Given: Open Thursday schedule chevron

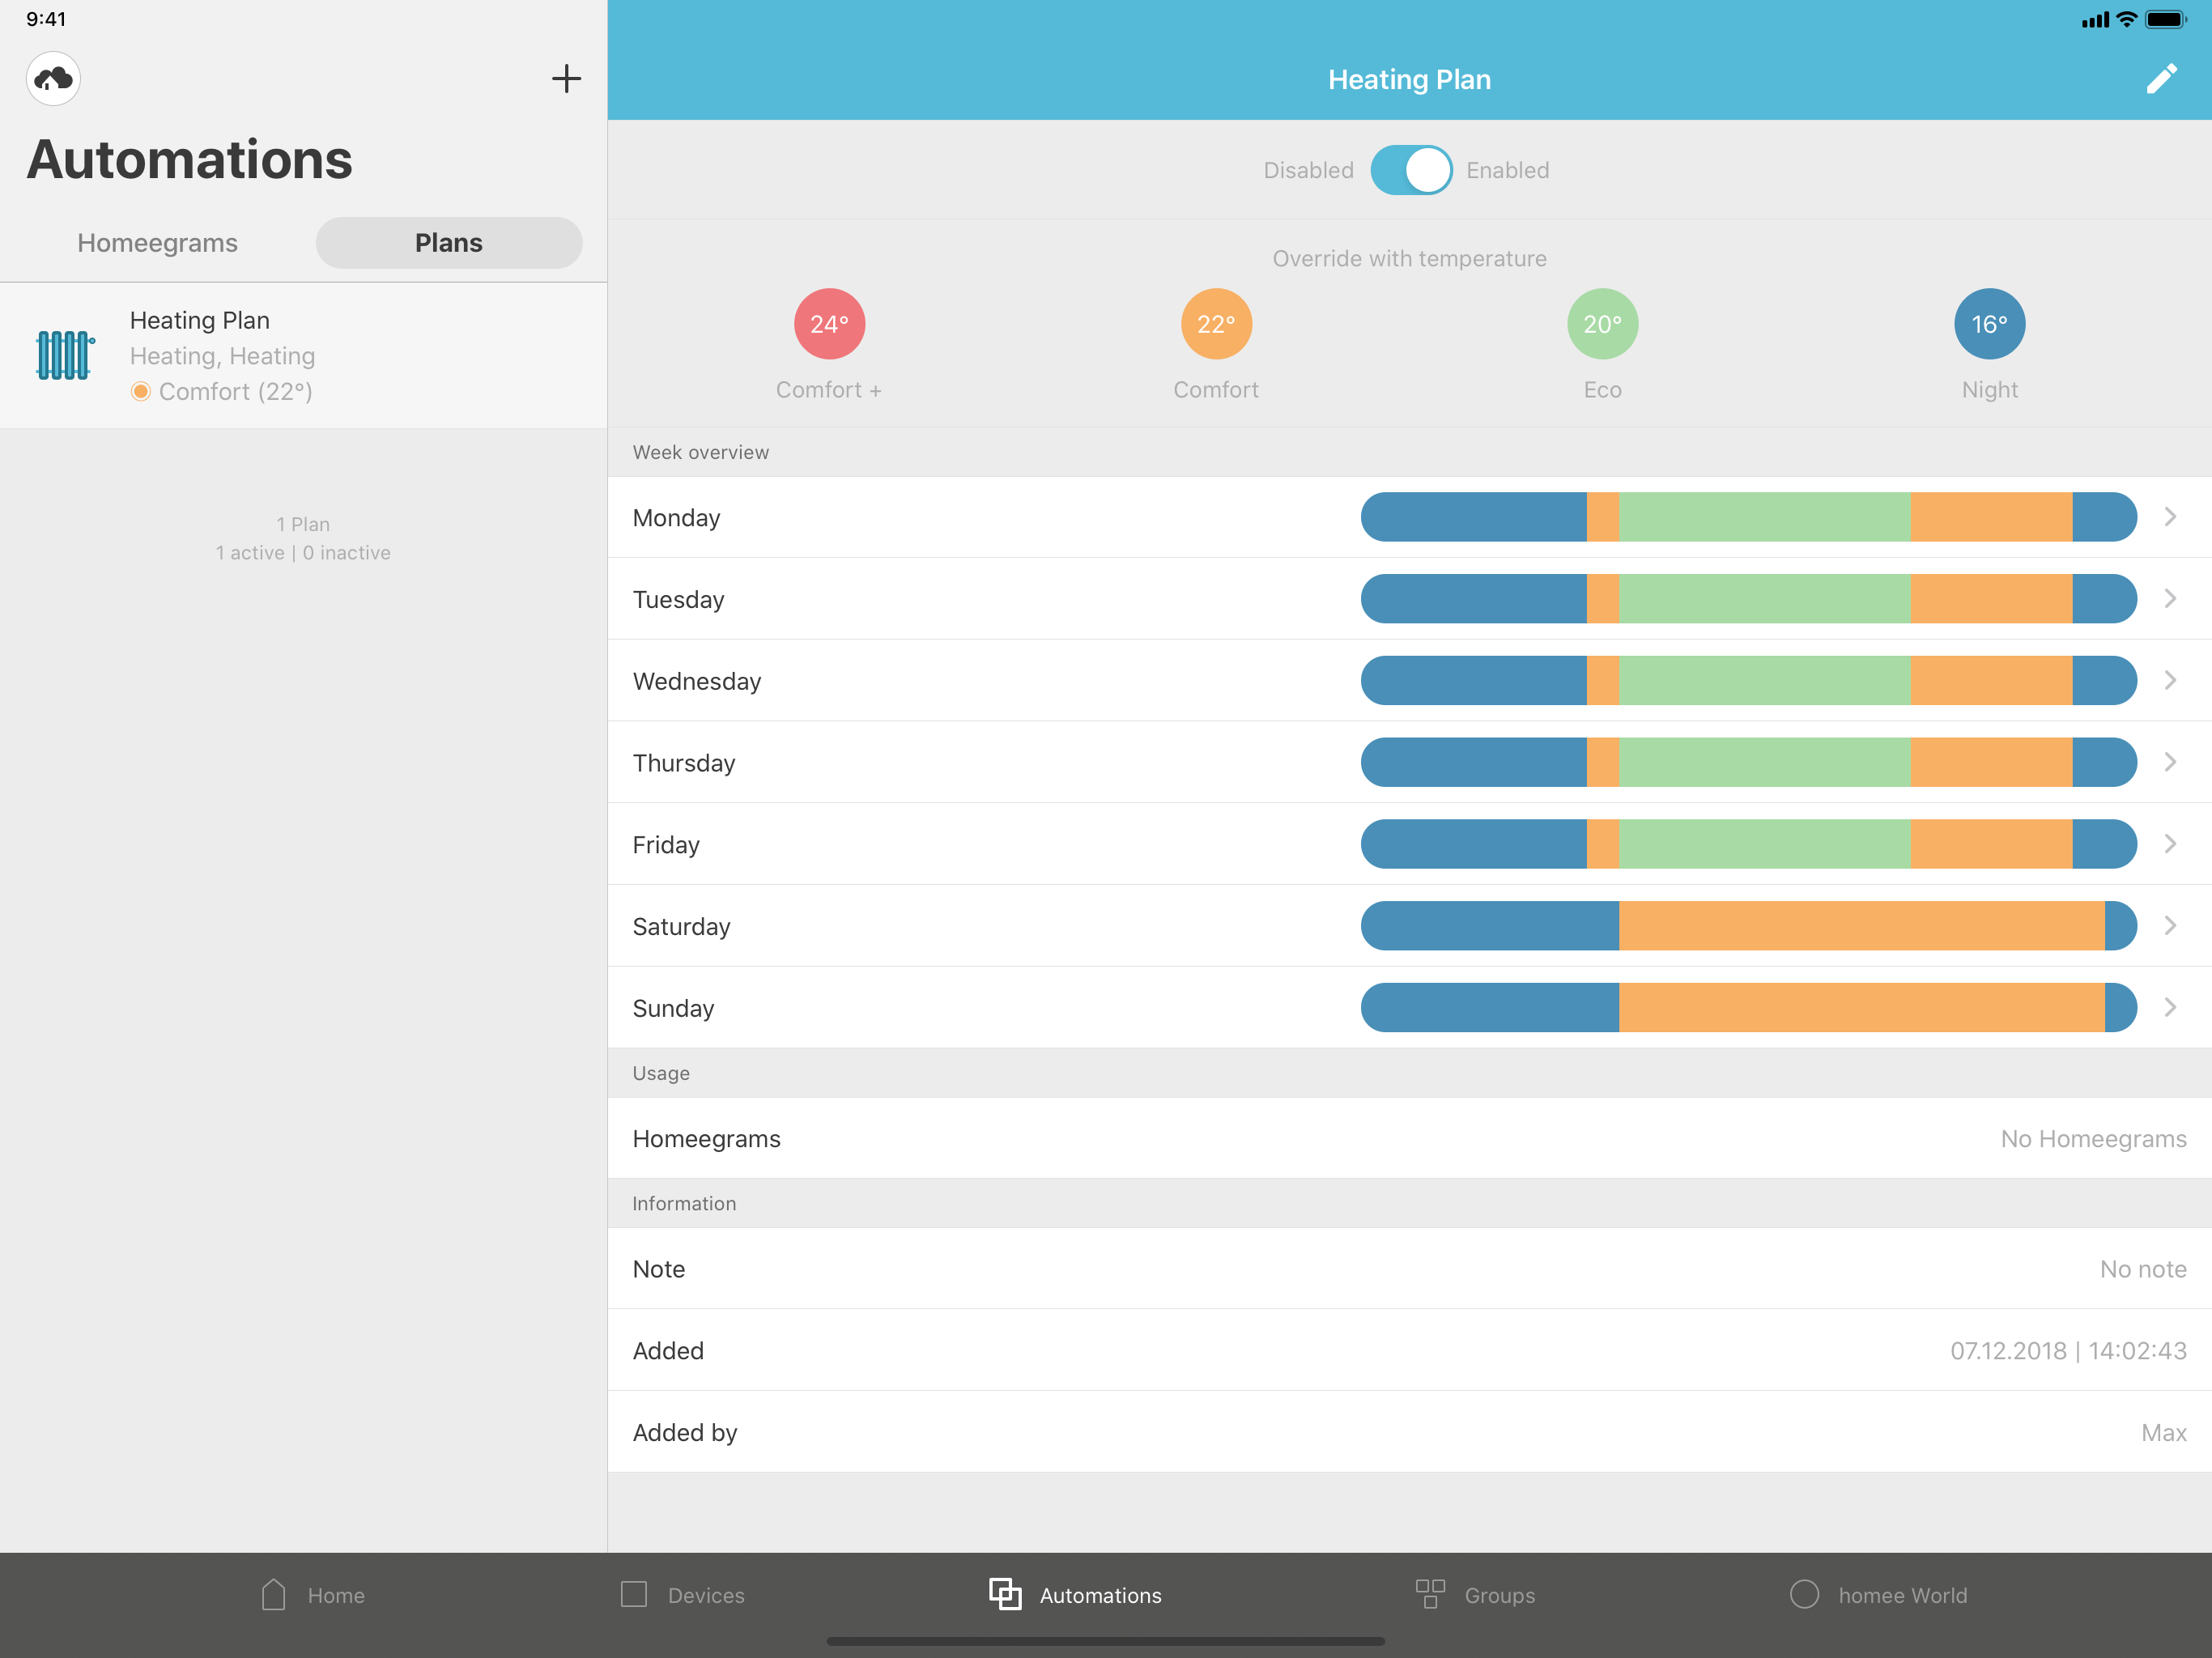Looking at the screenshot, I should coord(2169,762).
